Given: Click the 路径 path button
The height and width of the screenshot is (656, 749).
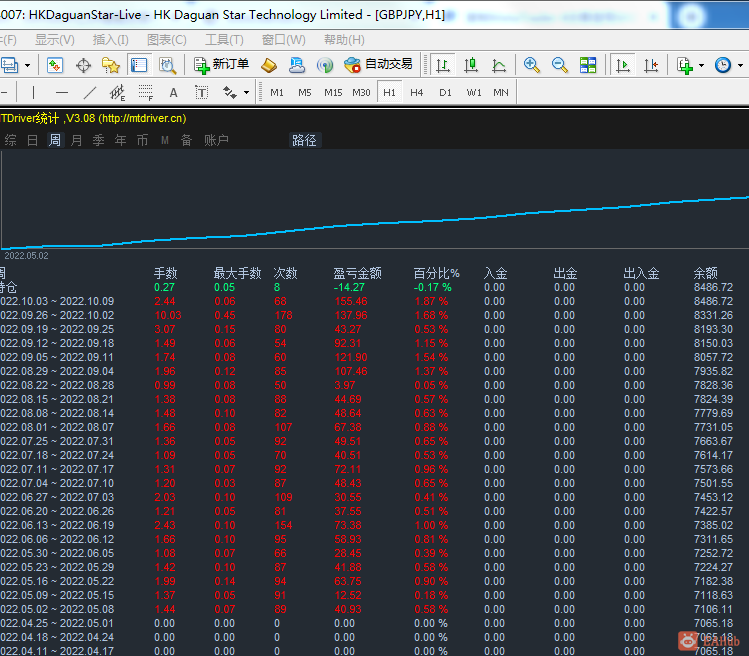Looking at the screenshot, I should [305, 140].
